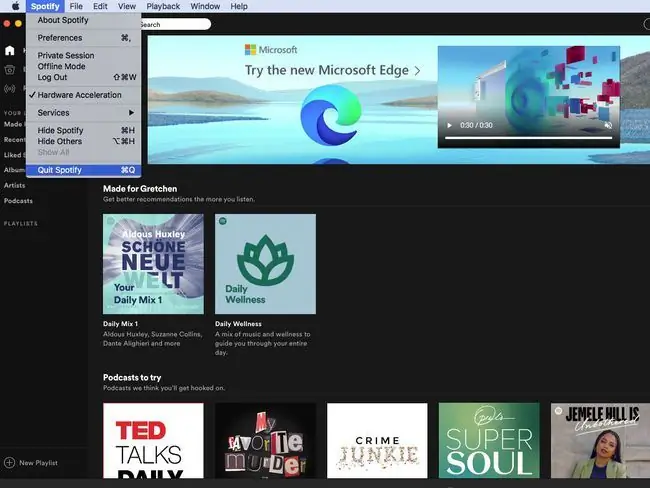Click the Spotify menu bar title
650x488 pixels.
click(45, 6)
